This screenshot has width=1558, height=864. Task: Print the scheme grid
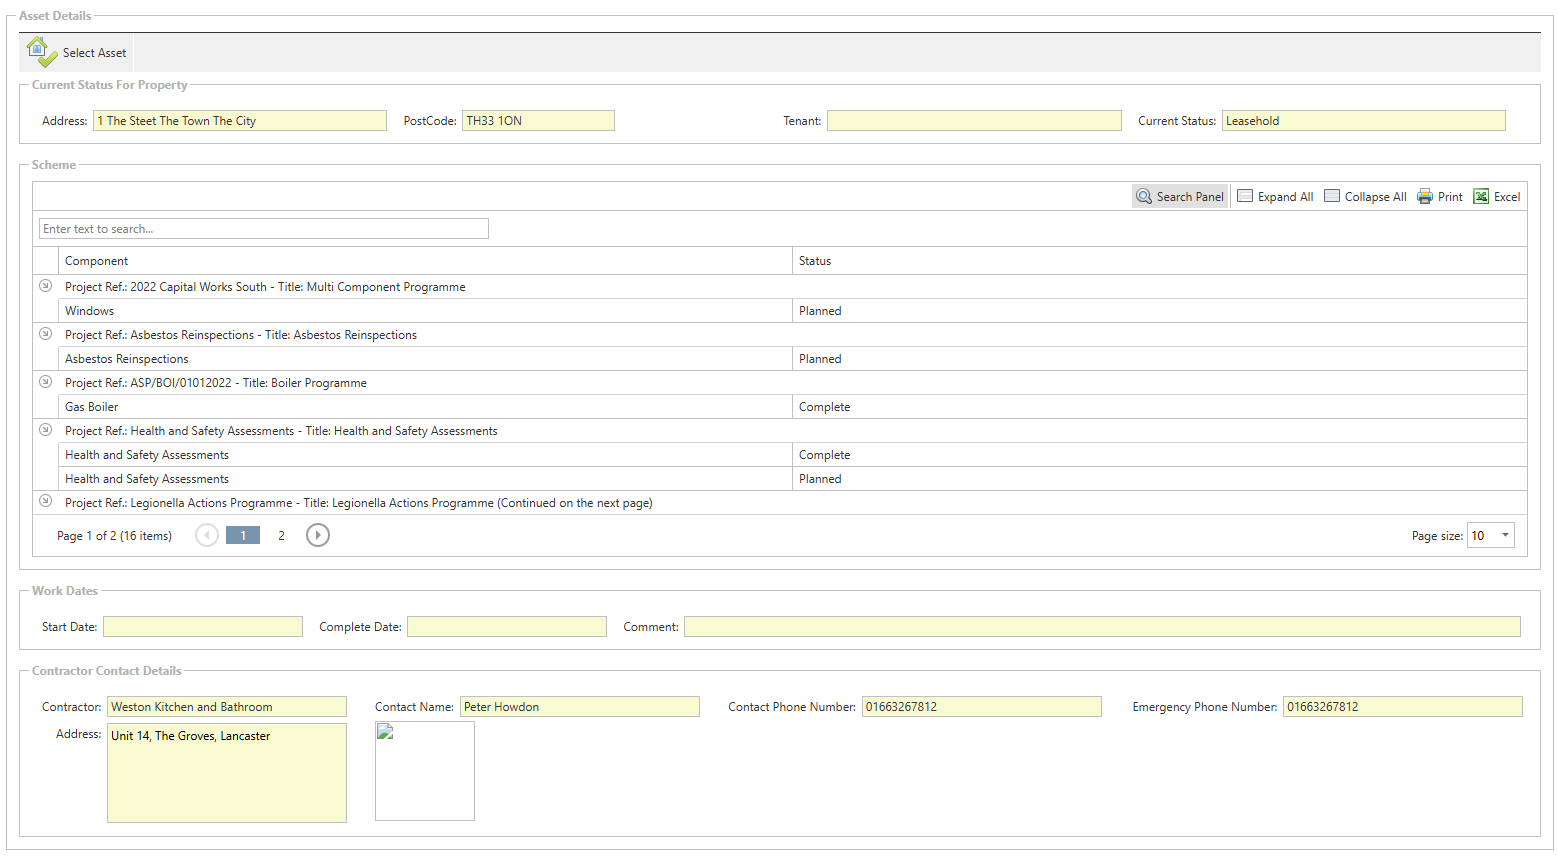click(x=1439, y=197)
